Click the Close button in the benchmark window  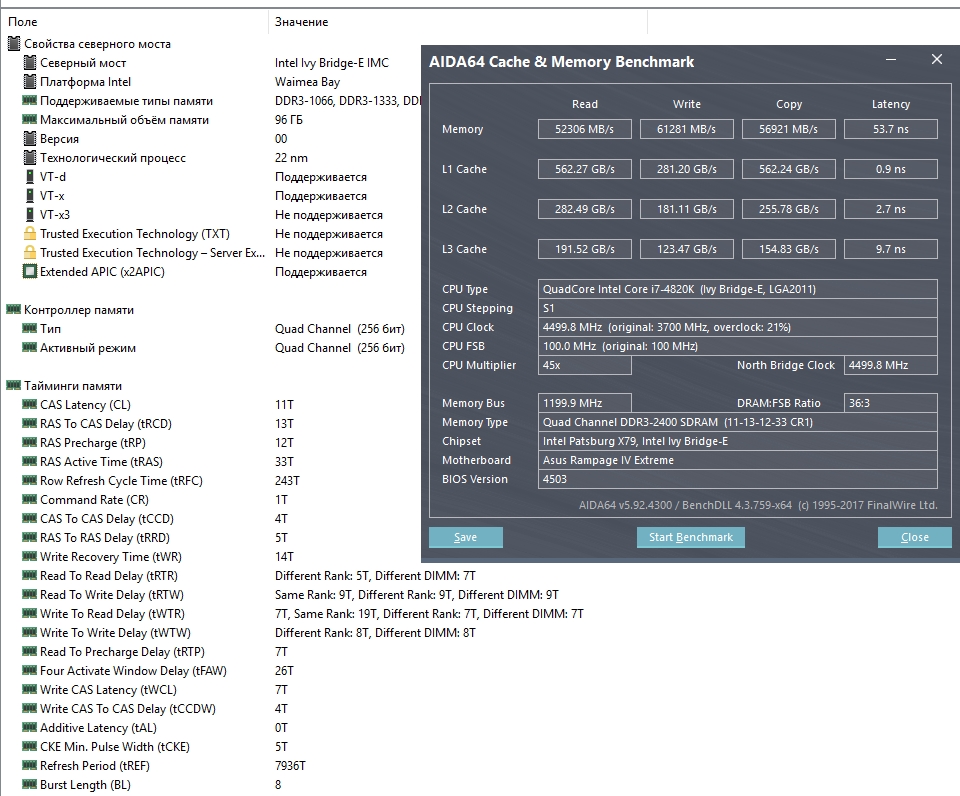[915, 537]
